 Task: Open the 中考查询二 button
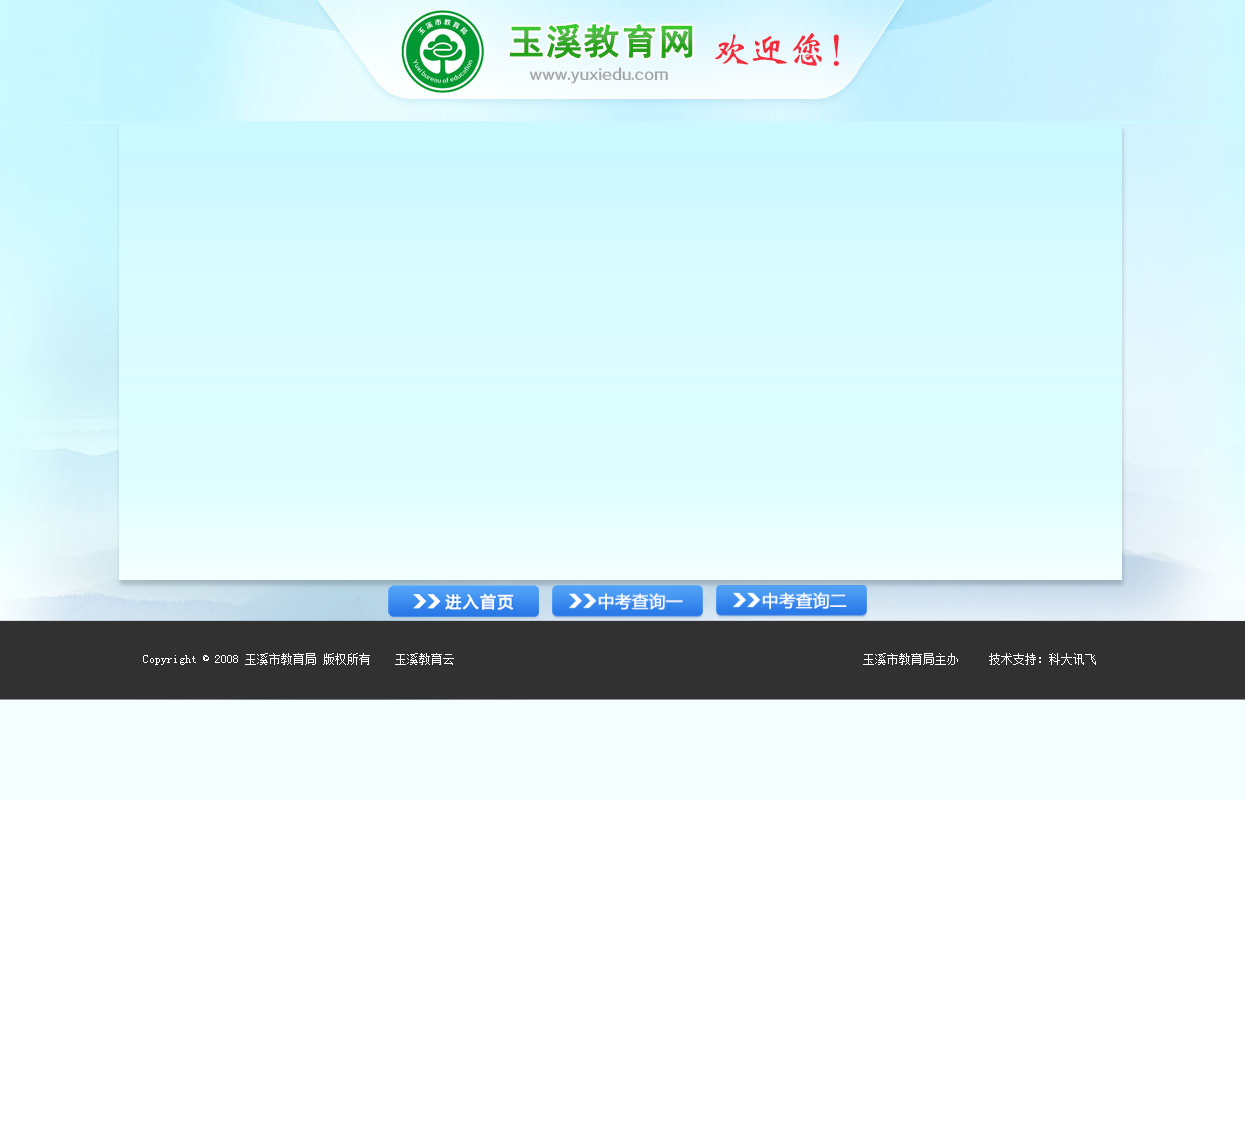(x=791, y=600)
